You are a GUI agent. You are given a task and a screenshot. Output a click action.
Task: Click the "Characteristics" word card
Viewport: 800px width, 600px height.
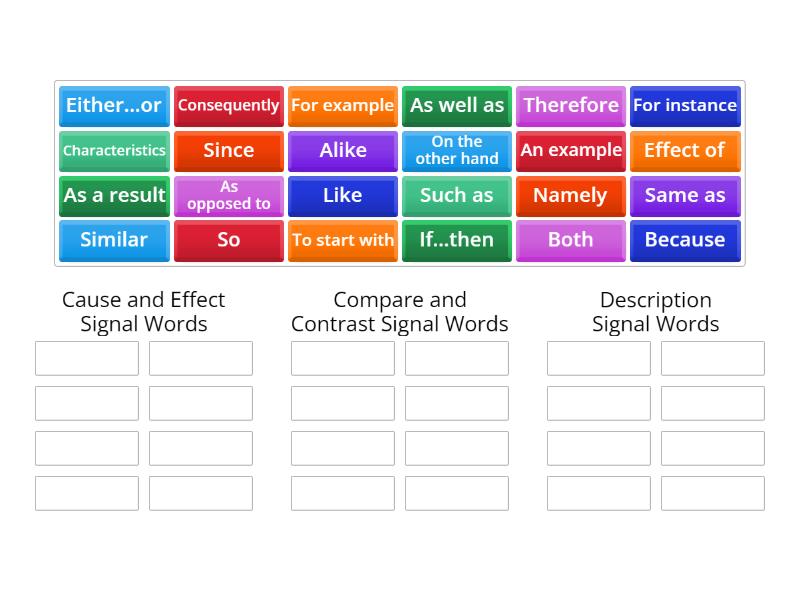click(113, 151)
